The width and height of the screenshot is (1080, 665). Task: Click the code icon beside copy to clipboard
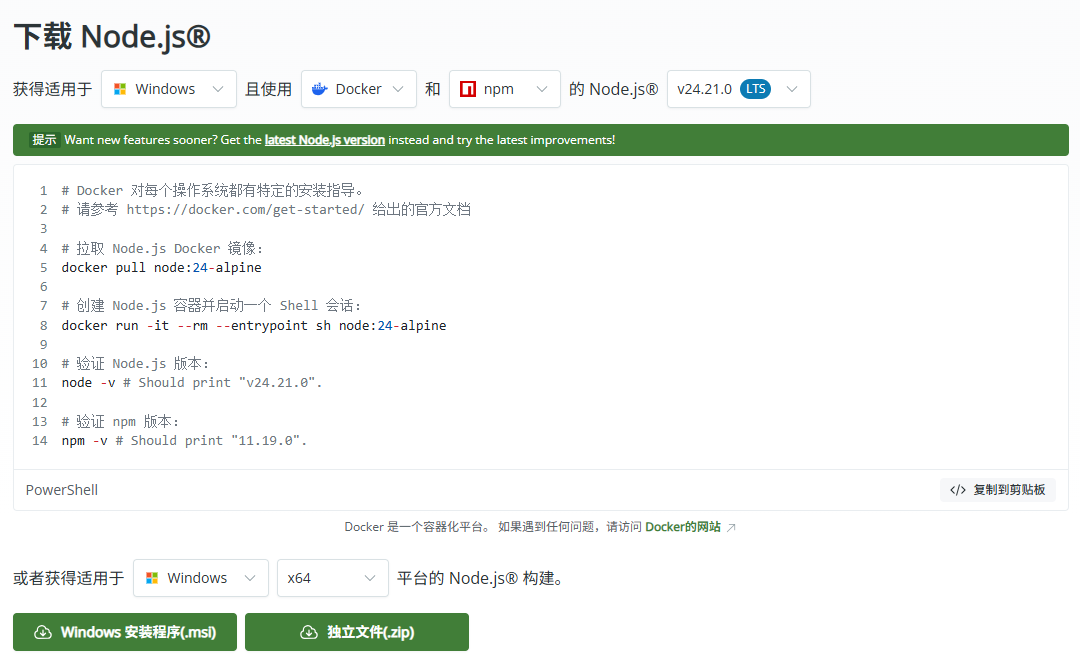[x=957, y=490]
